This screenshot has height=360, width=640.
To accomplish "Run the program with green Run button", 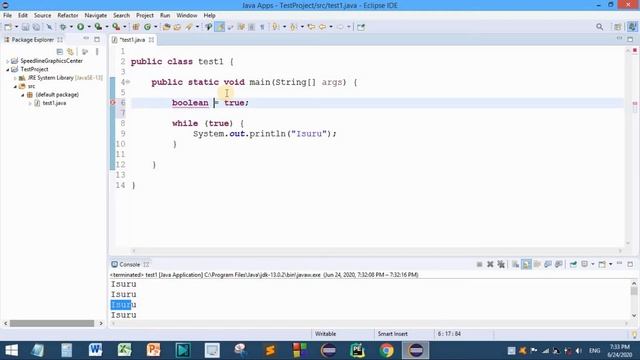I will (x=80, y=27).
